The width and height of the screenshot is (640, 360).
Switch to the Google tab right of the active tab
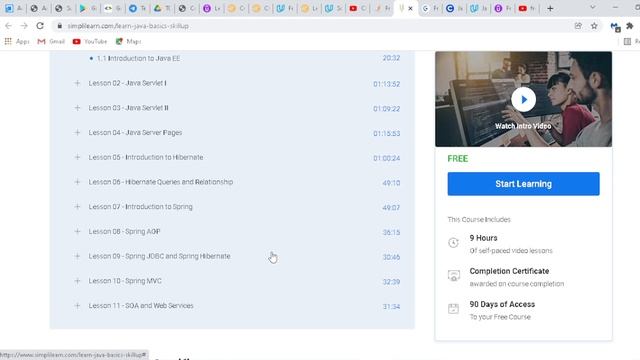pos(429,8)
